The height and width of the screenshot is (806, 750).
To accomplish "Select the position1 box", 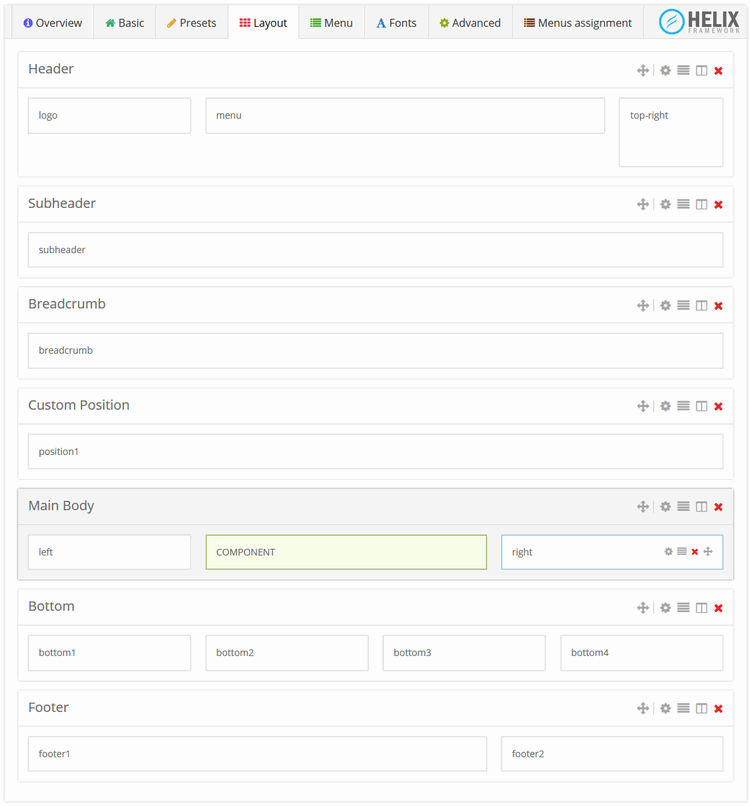I will tap(375, 451).
